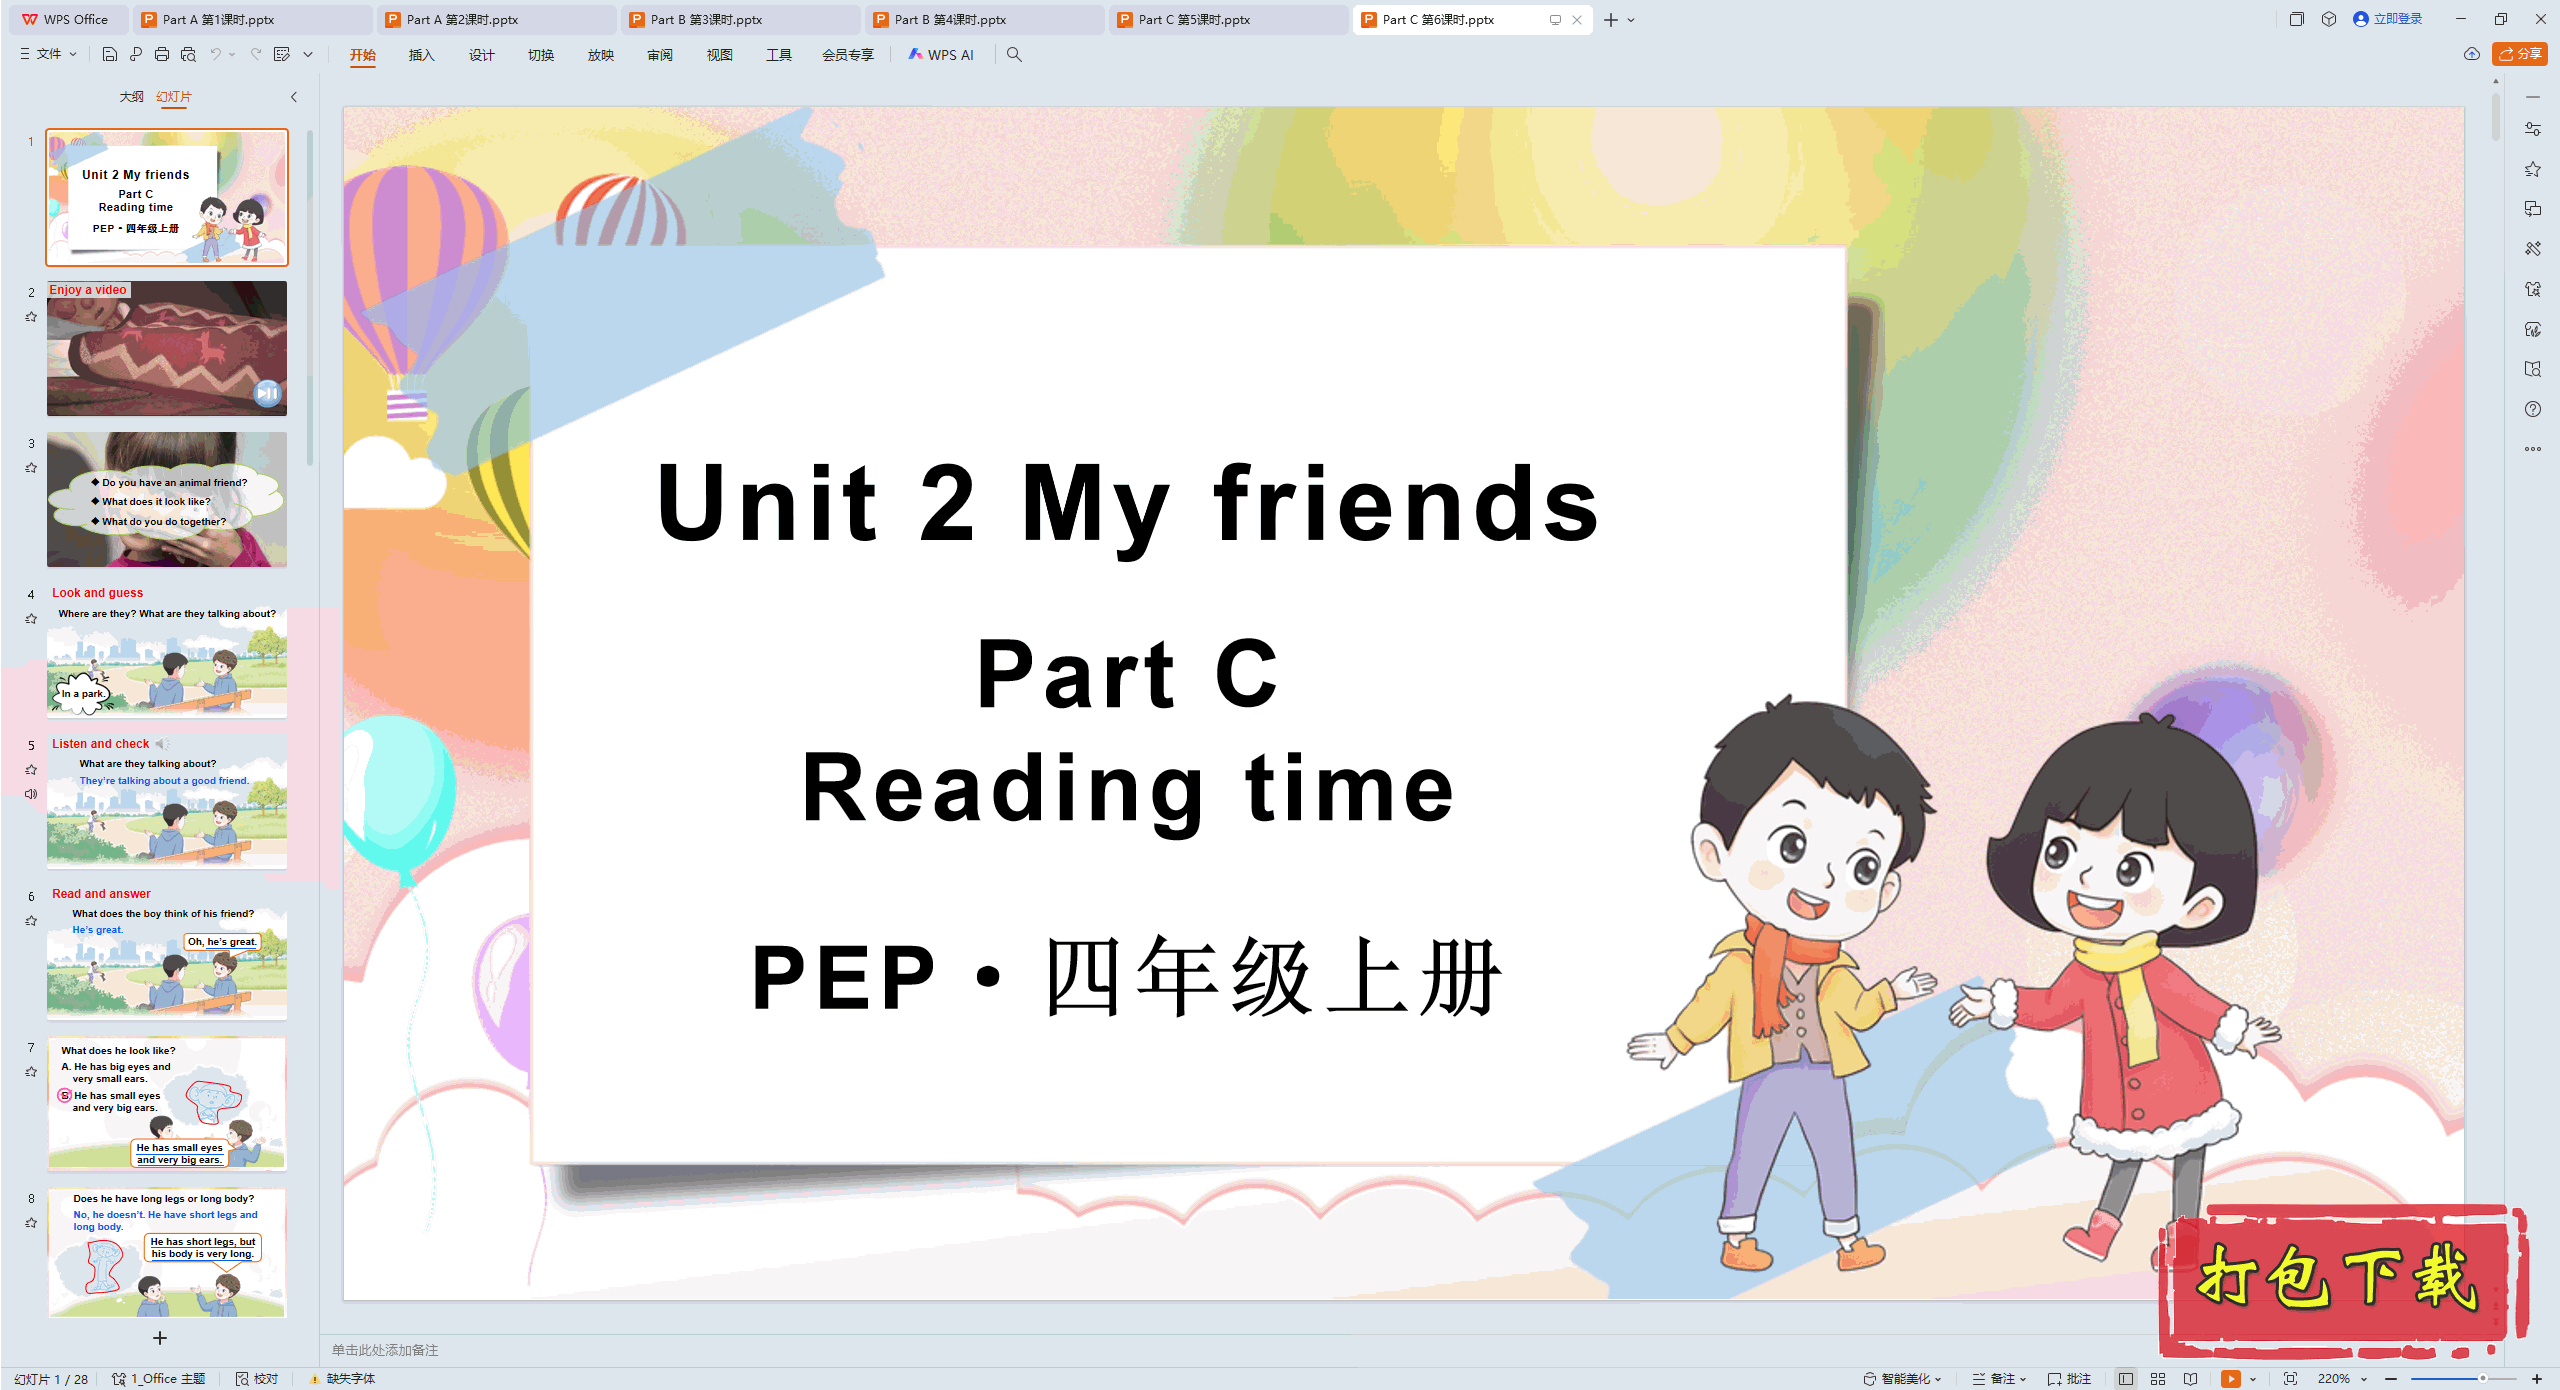Collapse the slide panel with chevron
The height and width of the screenshot is (1390, 2560).
[x=294, y=97]
